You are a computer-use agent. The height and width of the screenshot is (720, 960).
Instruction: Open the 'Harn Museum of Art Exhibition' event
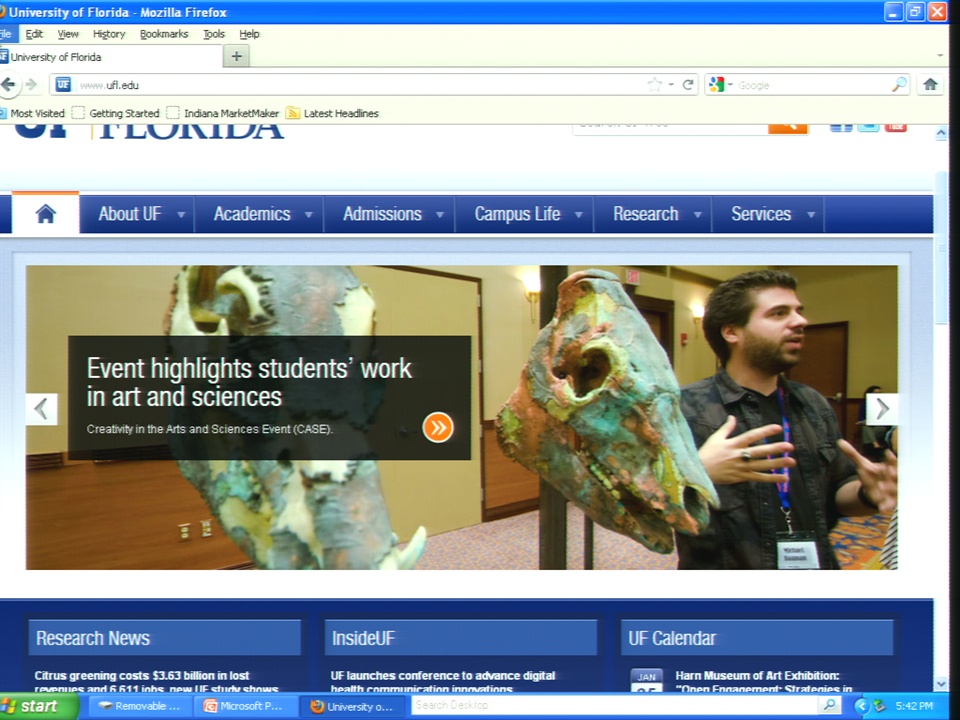coord(763,682)
